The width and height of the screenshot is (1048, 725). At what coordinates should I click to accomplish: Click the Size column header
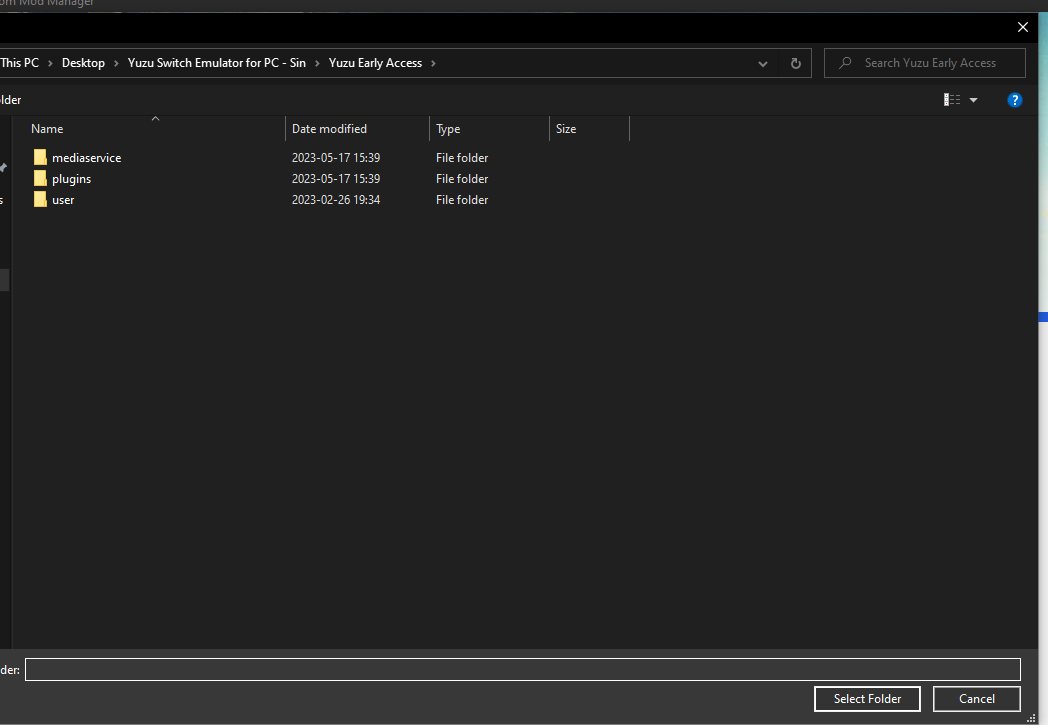point(566,128)
